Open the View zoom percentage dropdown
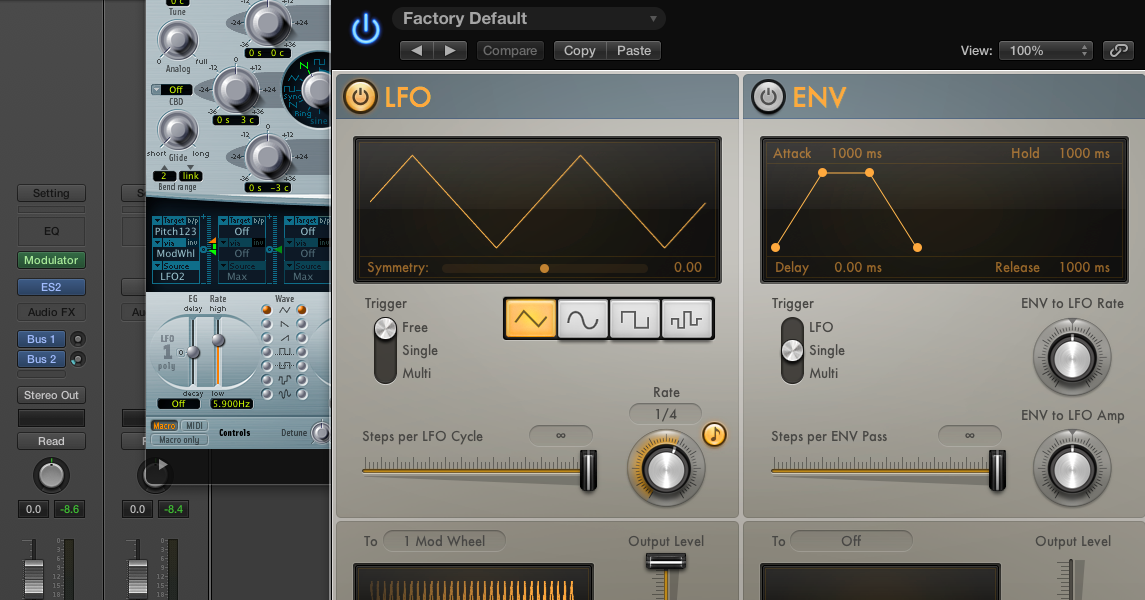This screenshot has width=1145, height=600. 1042,49
